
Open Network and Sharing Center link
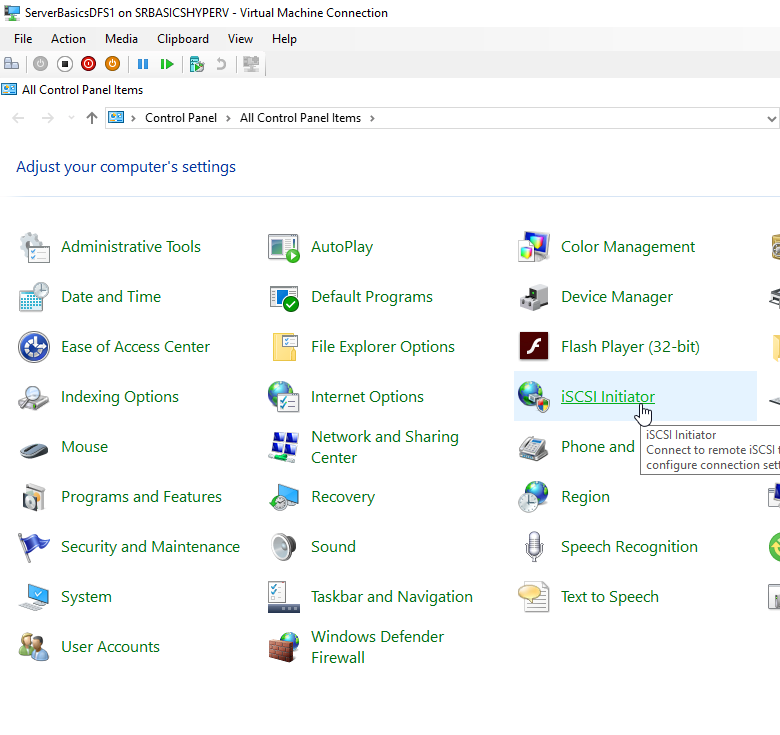[x=385, y=447]
